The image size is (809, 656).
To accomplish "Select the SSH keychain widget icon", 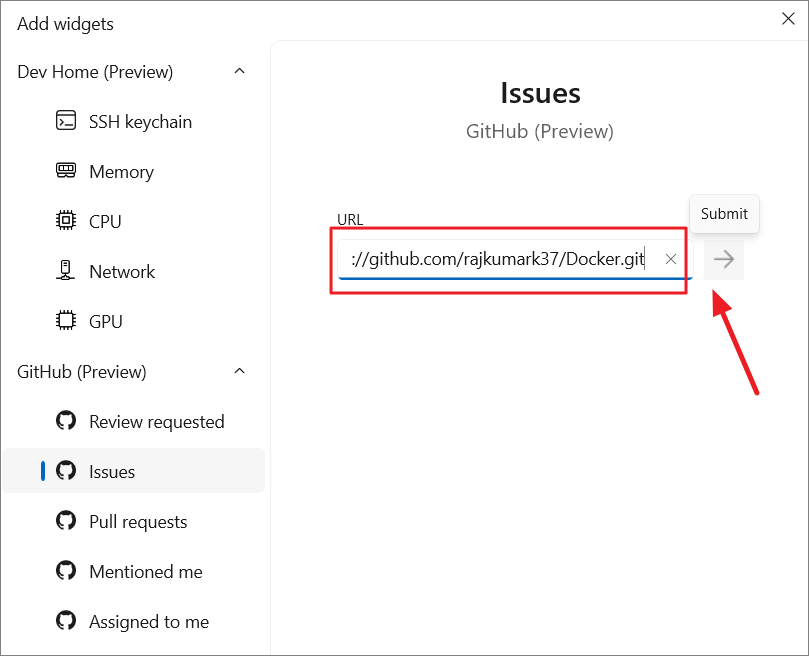I will coord(65,121).
